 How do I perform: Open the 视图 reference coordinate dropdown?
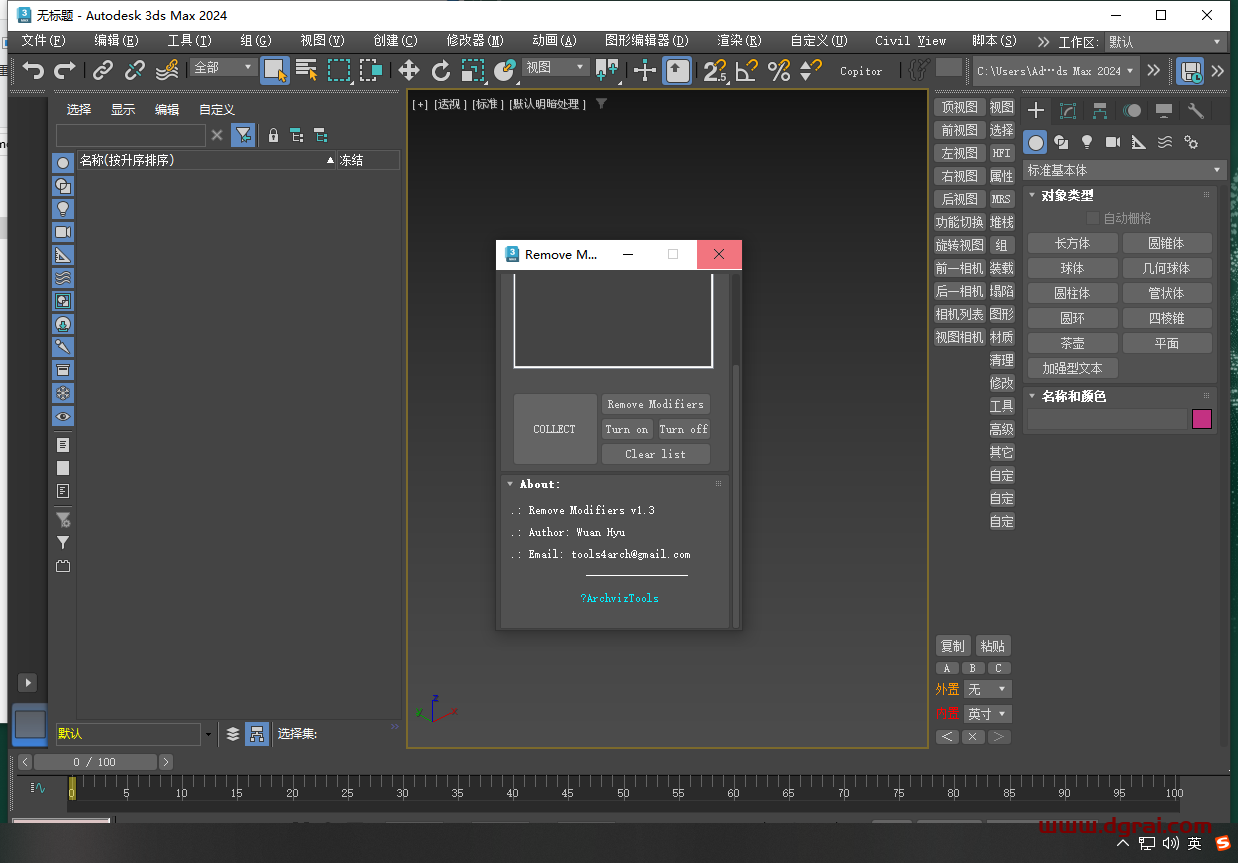point(555,67)
